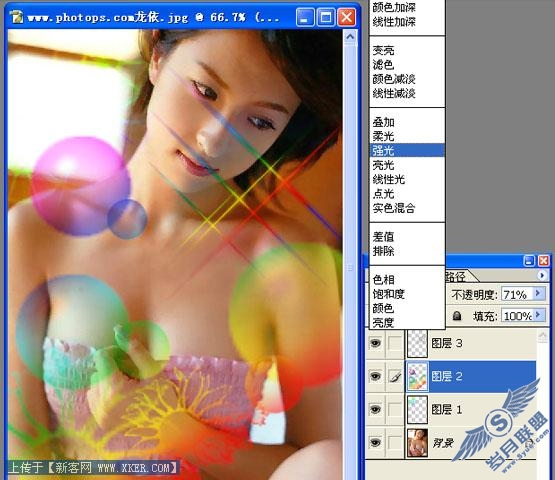The height and width of the screenshot is (480, 555).
Task: Pick 实色混合 blend mode
Action: [x=394, y=208]
